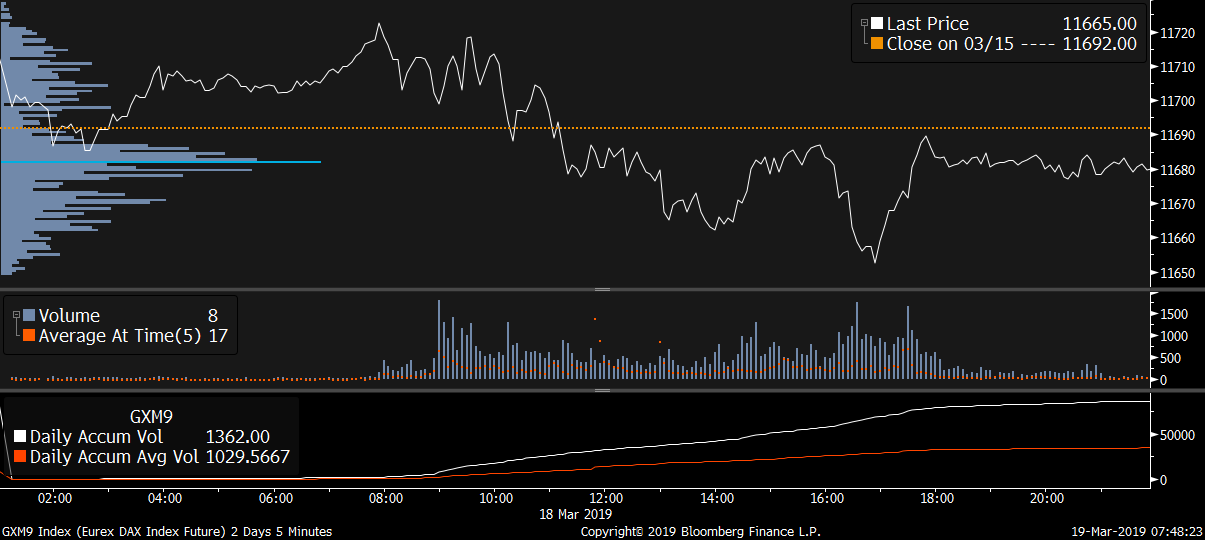Image resolution: width=1205 pixels, height=540 pixels.
Task: Click the 11700 price axis tick
Action: 1176,101
